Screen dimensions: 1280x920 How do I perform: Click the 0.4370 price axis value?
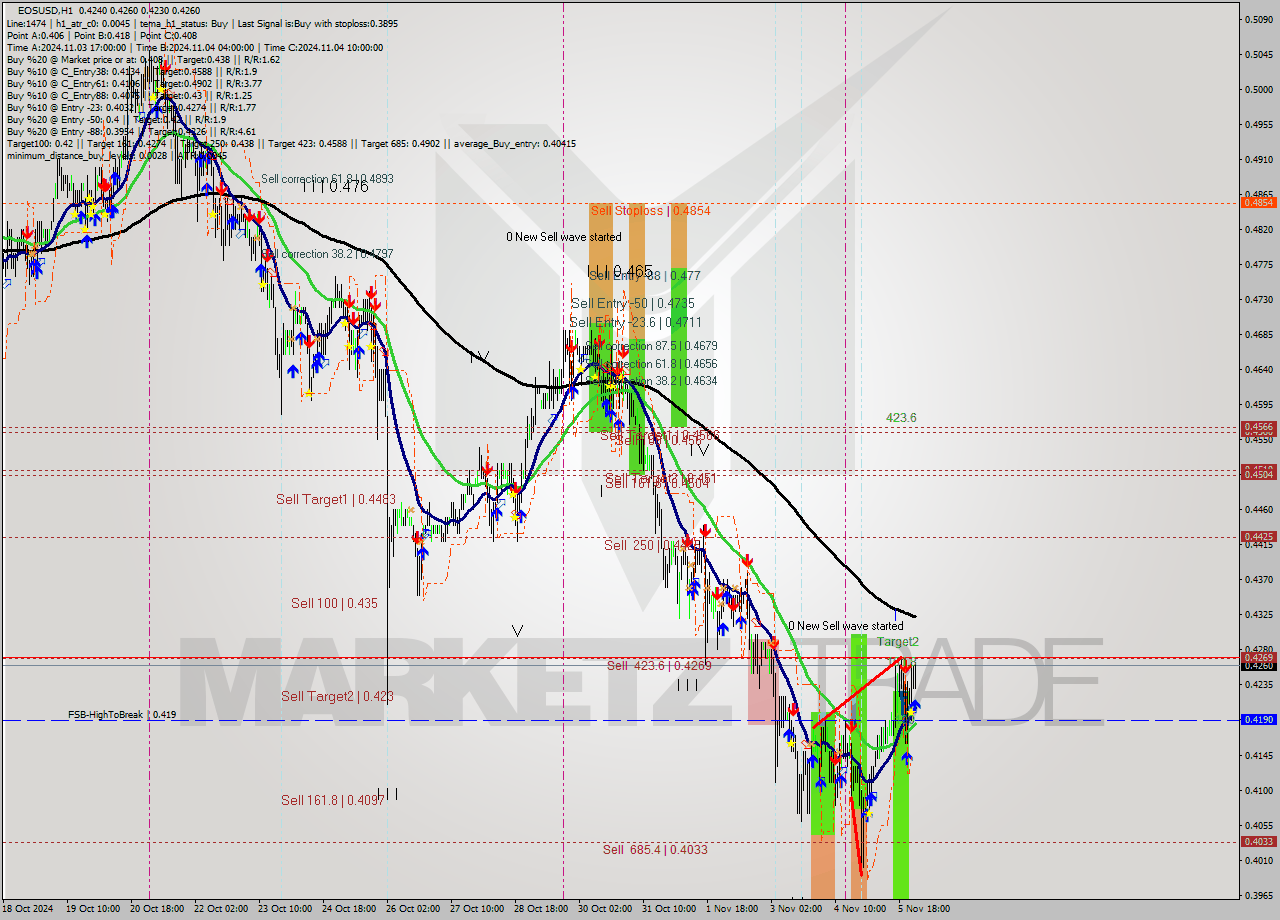tap(1258, 579)
